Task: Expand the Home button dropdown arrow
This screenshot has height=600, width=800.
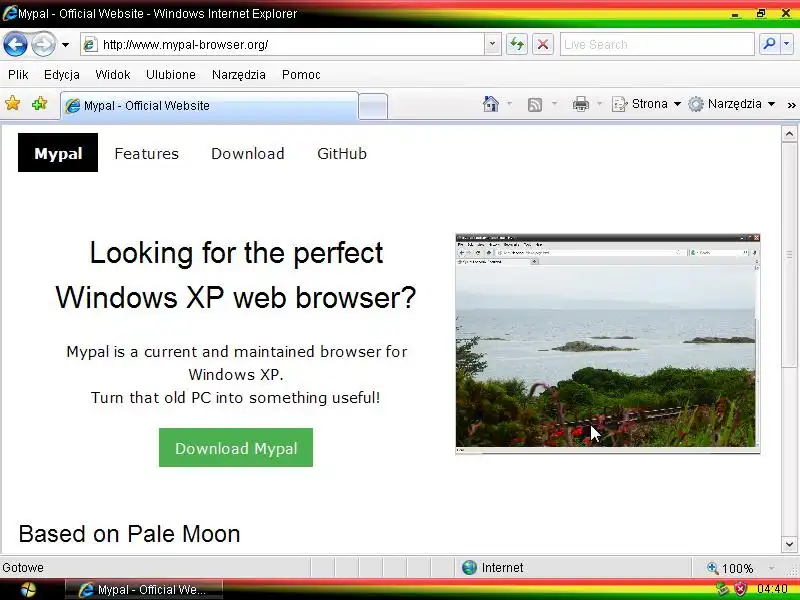Action: [509, 104]
